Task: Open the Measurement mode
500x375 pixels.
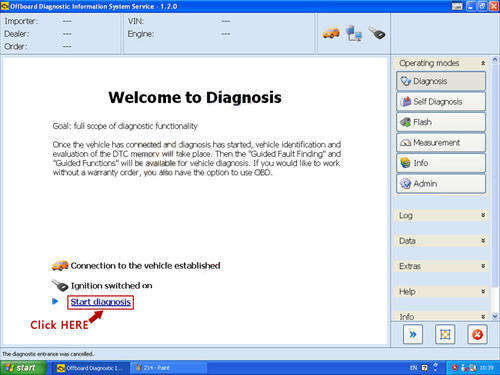Action: 441,143
